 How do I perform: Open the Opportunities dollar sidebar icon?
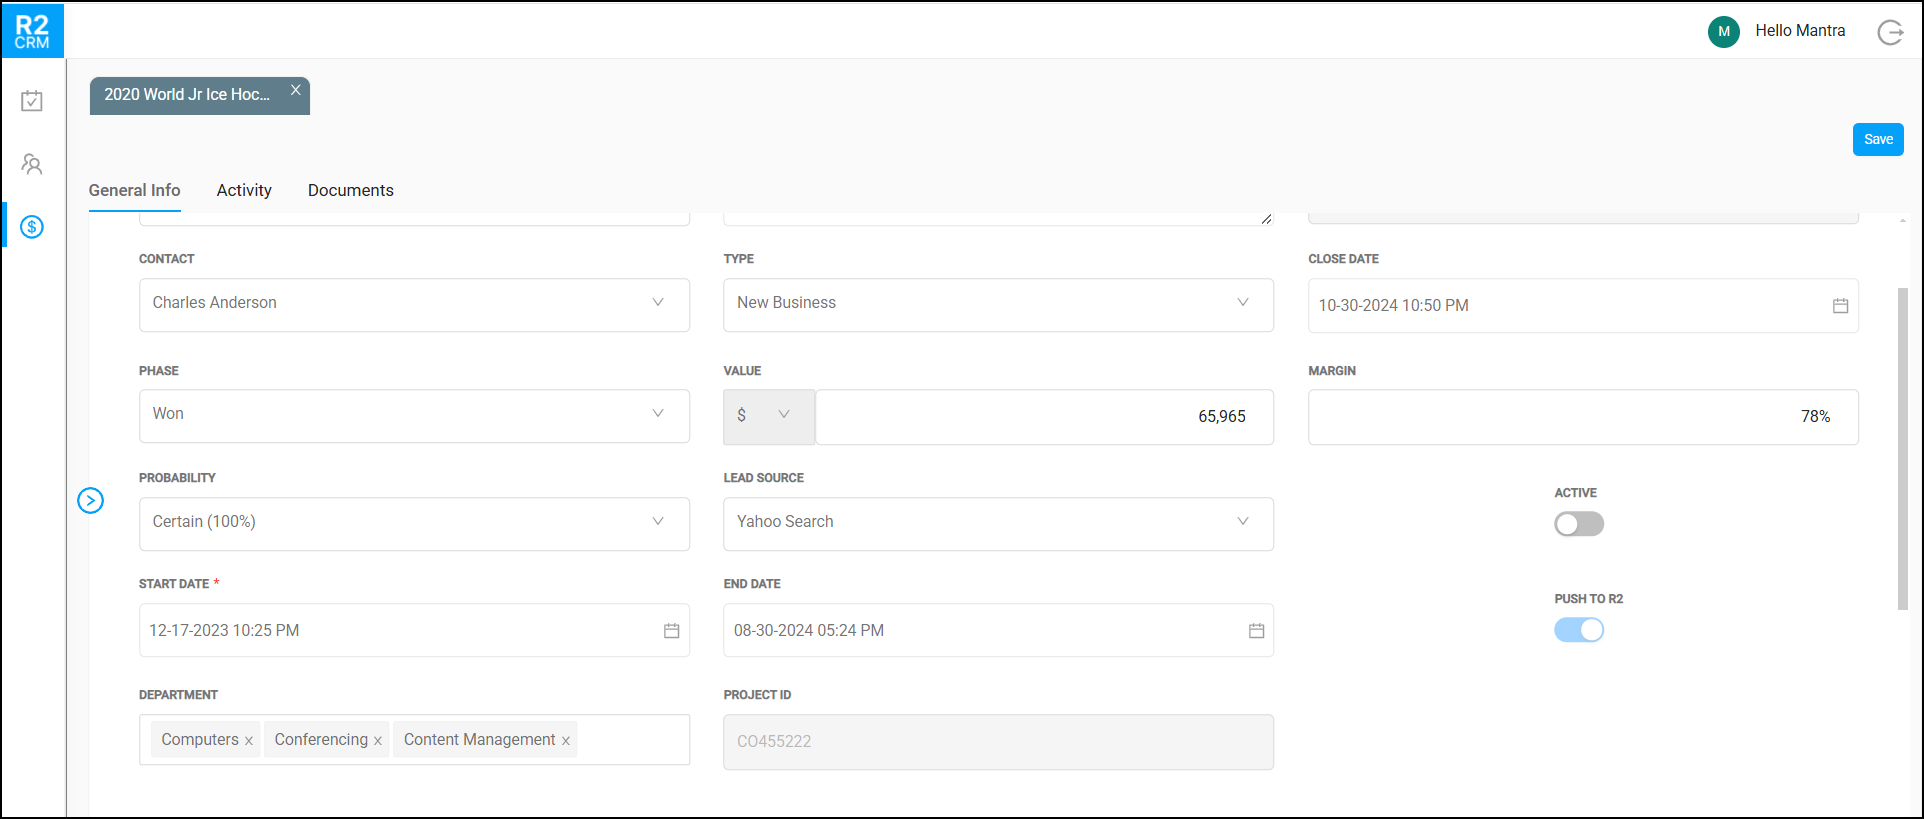[x=32, y=227]
